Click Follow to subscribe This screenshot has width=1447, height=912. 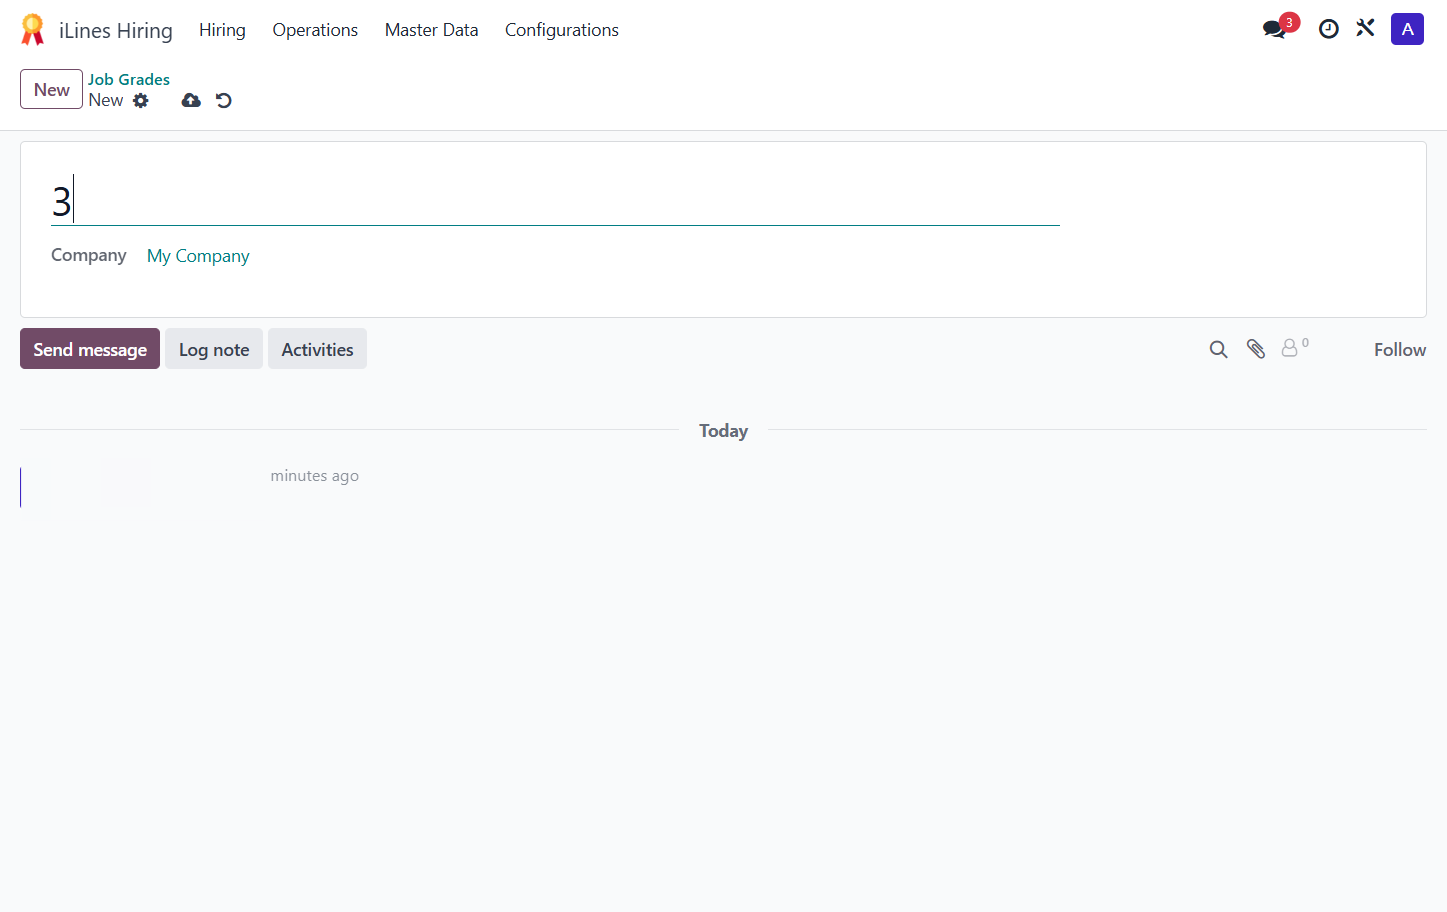1400,349
